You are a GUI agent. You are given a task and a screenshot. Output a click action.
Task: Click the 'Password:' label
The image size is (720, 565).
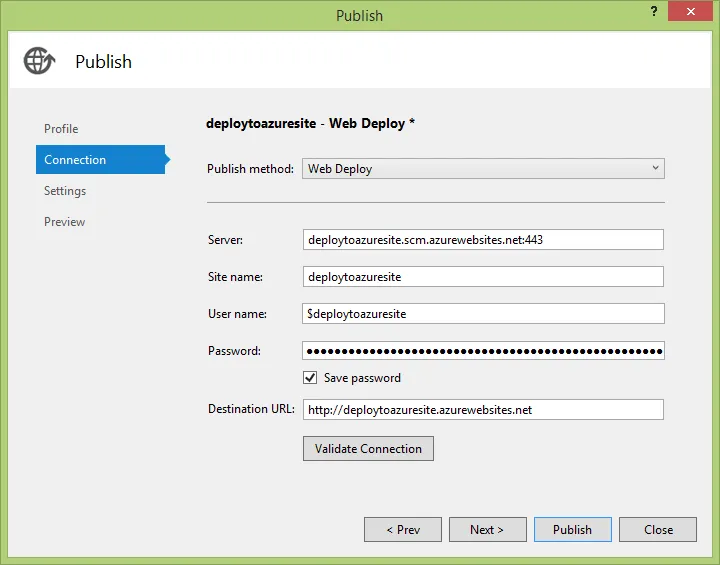pos(234,351)
